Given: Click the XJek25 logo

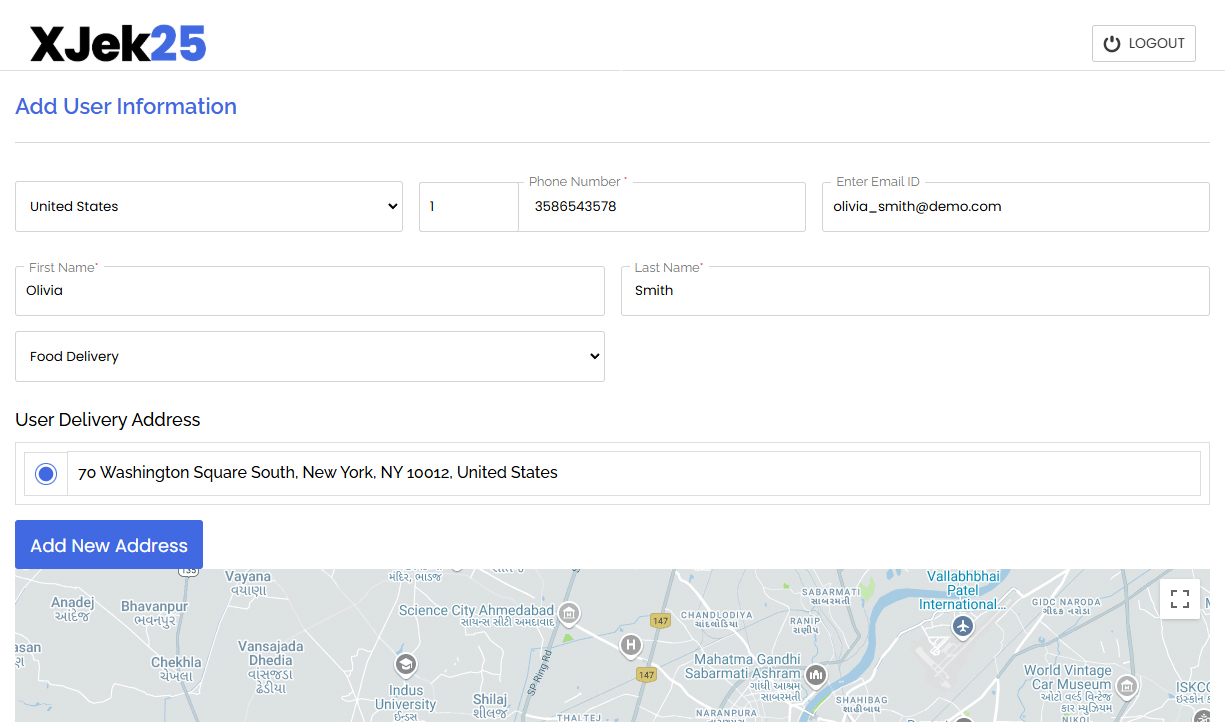Looking at the screenshot, I should (117, 43).
